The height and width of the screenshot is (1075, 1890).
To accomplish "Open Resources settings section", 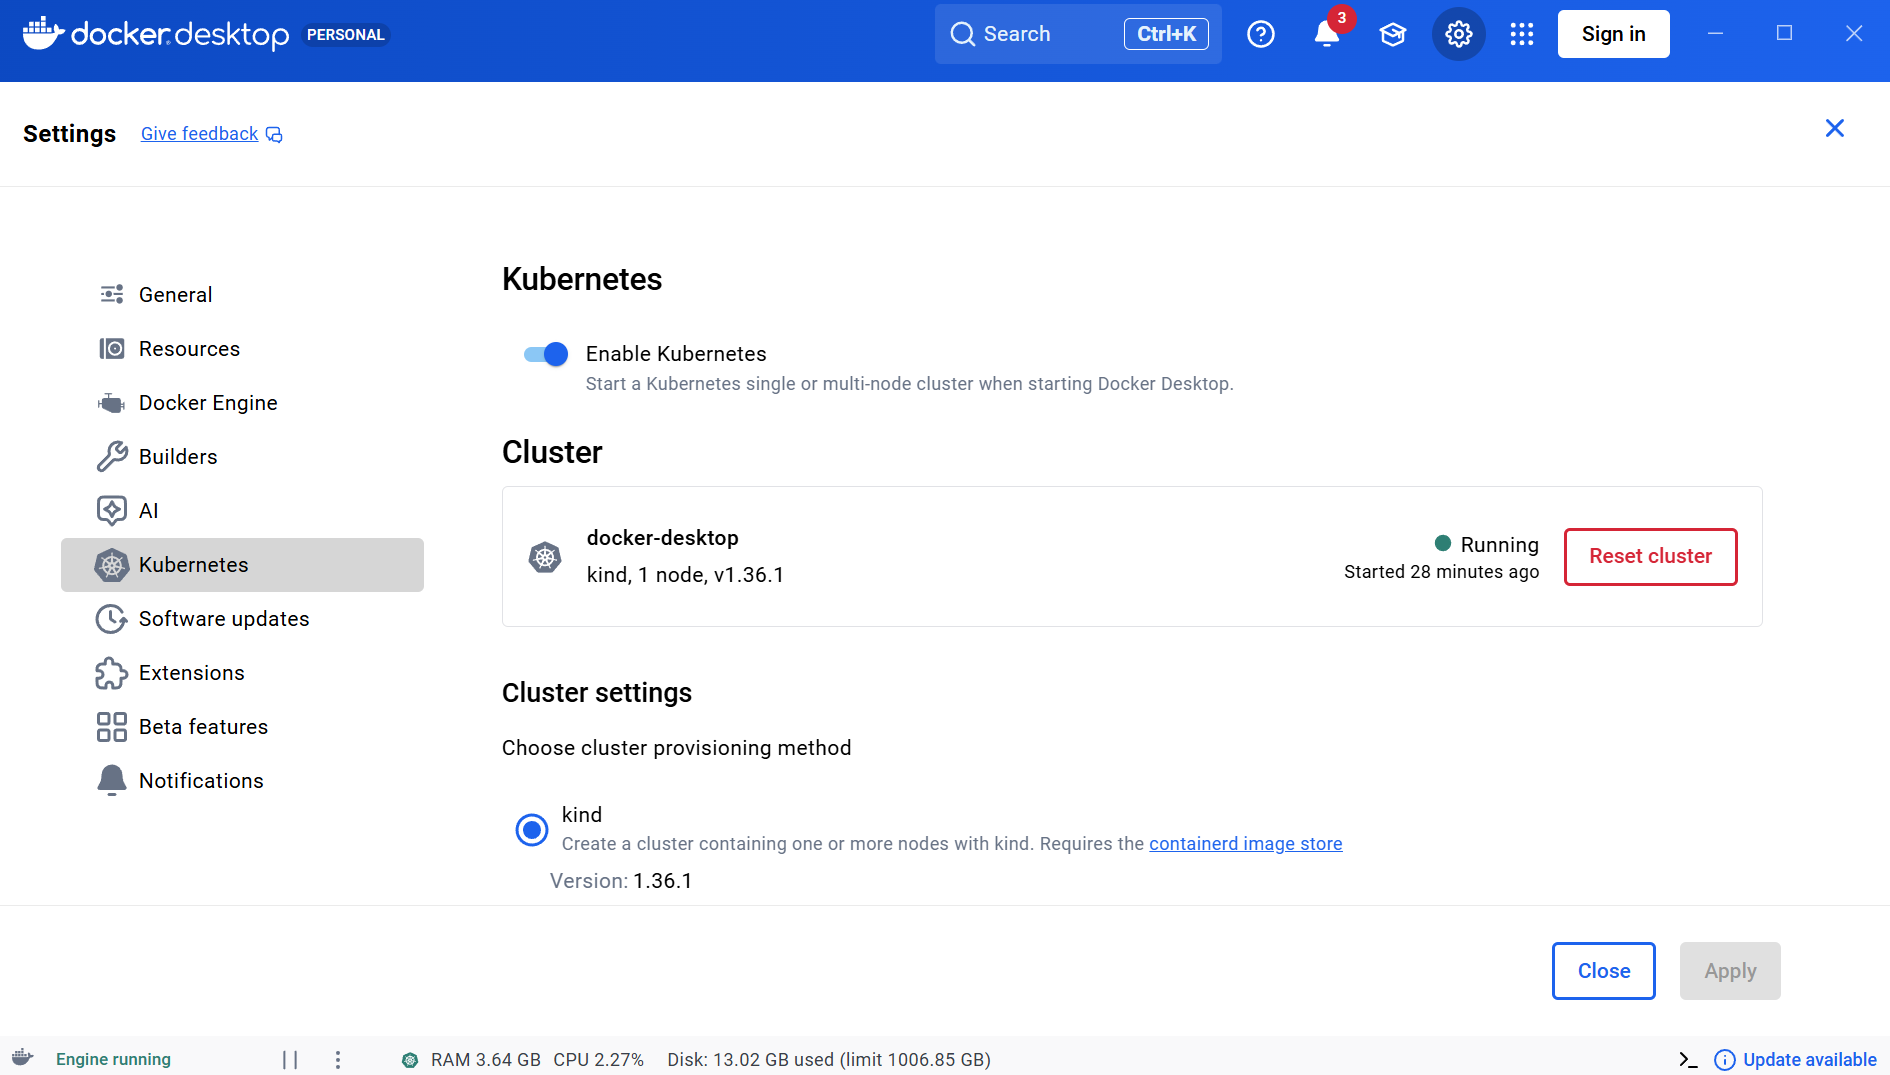I will pos(242,348).
